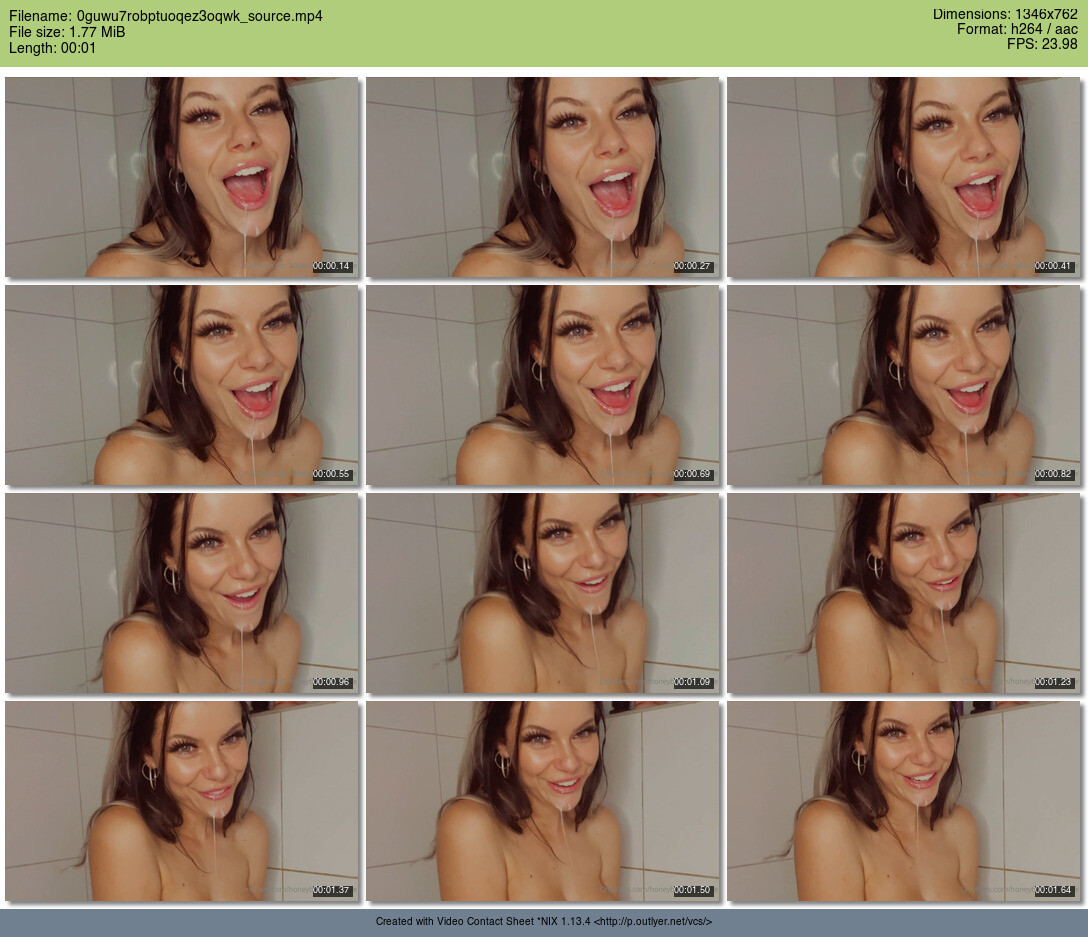Viewport: 1088px width, 937px height.
Task: Click the Length 00:01 label
Action: 52,48
